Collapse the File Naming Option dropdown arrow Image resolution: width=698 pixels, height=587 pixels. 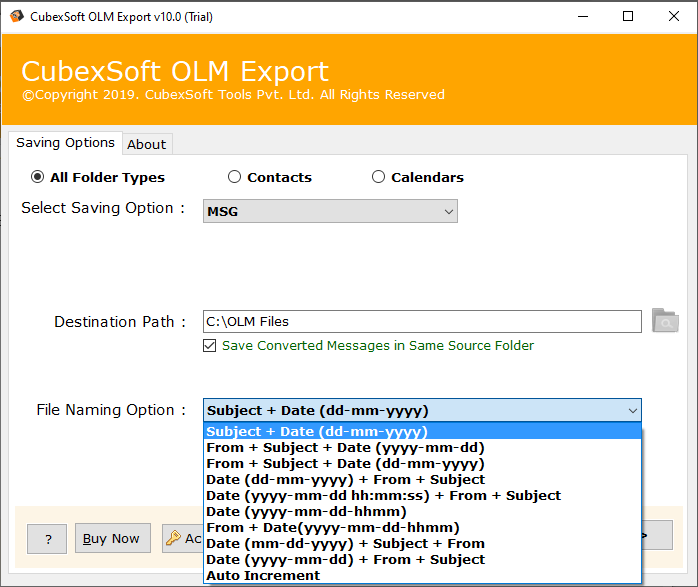click(x=633, y=410)
